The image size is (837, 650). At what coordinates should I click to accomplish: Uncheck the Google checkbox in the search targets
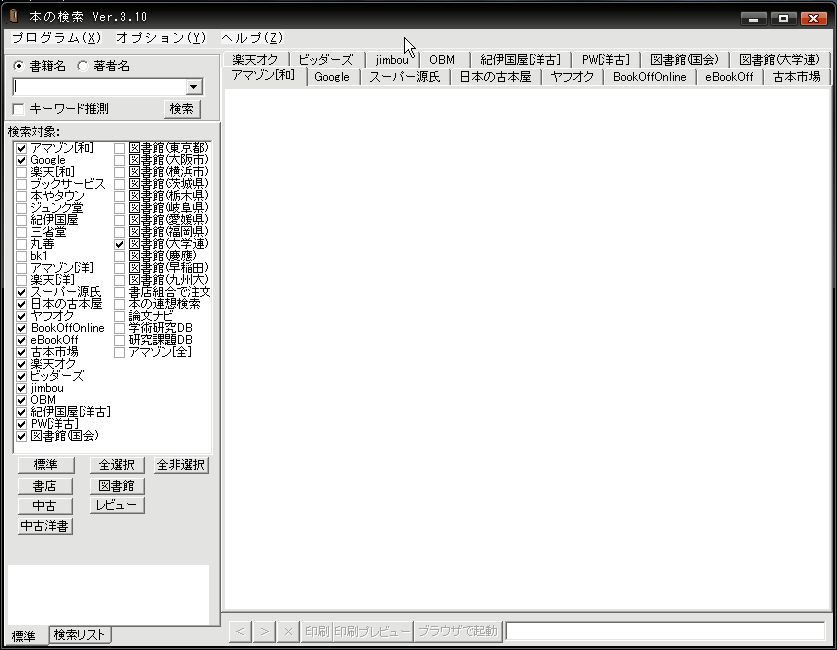pyautogui.click(x=21, y=160)
